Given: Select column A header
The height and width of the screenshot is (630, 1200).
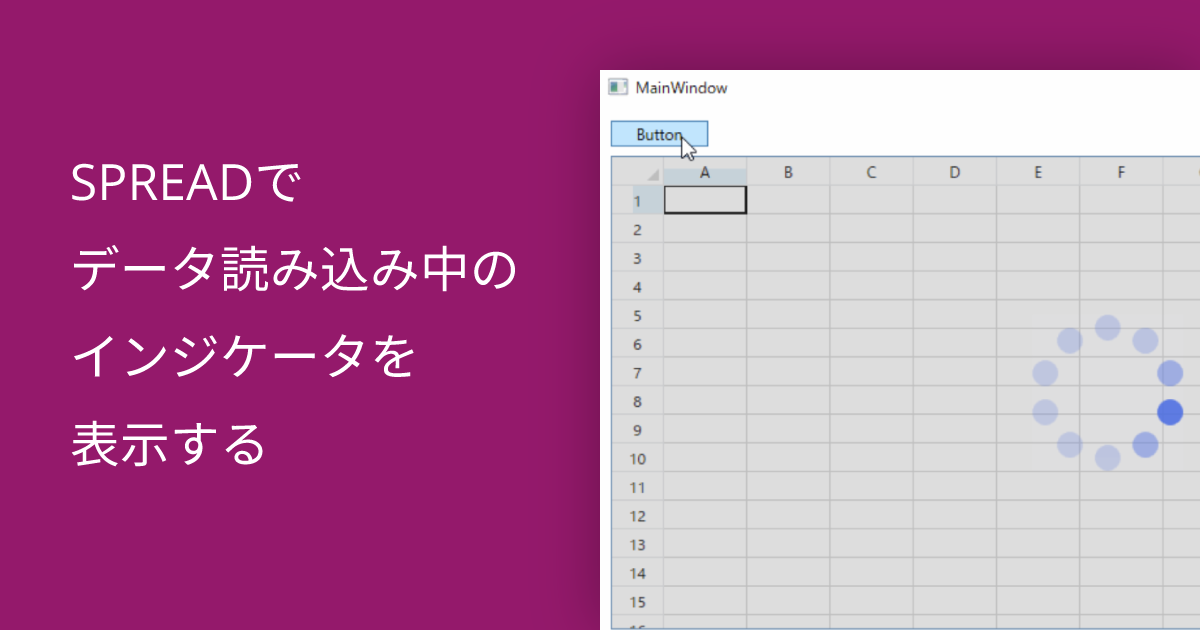Looking at the screenshot, I should [705, 172].
